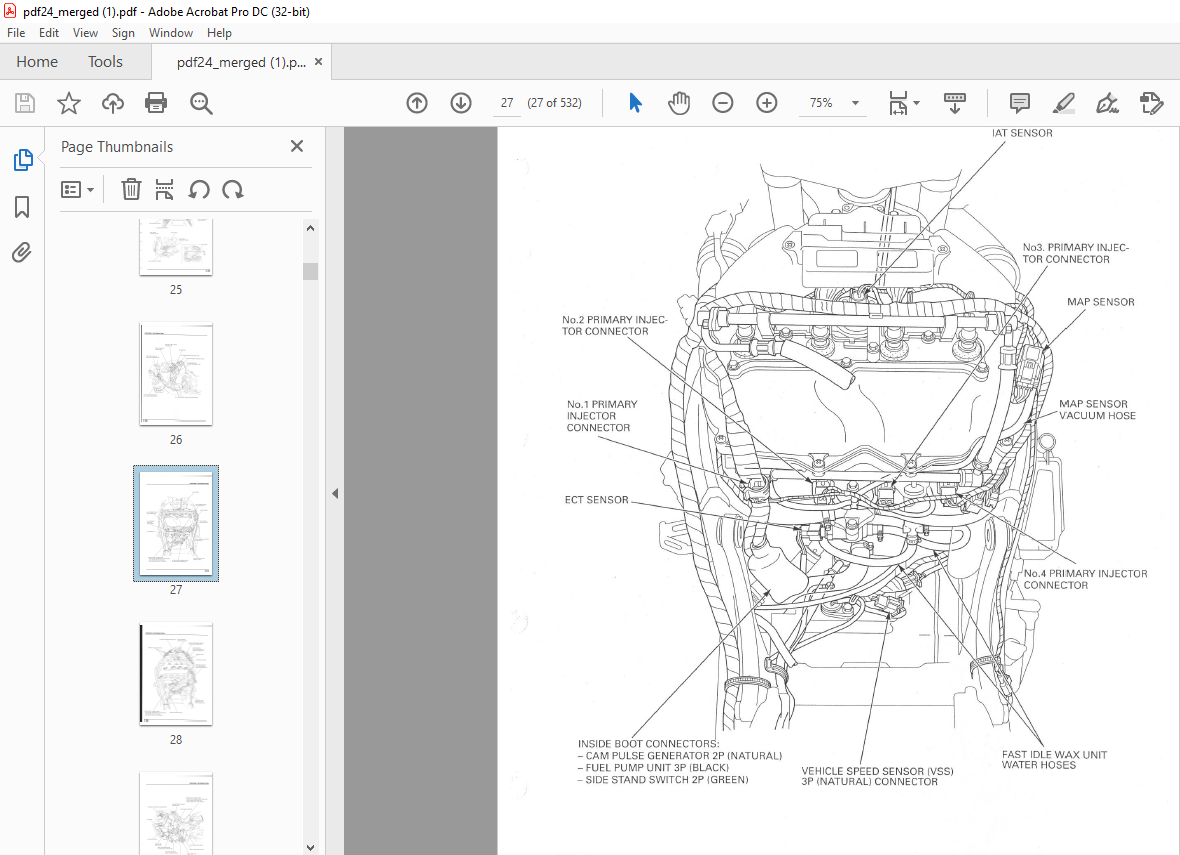Click thumbnail scrollbar up arrow

[x=310, y=228]
